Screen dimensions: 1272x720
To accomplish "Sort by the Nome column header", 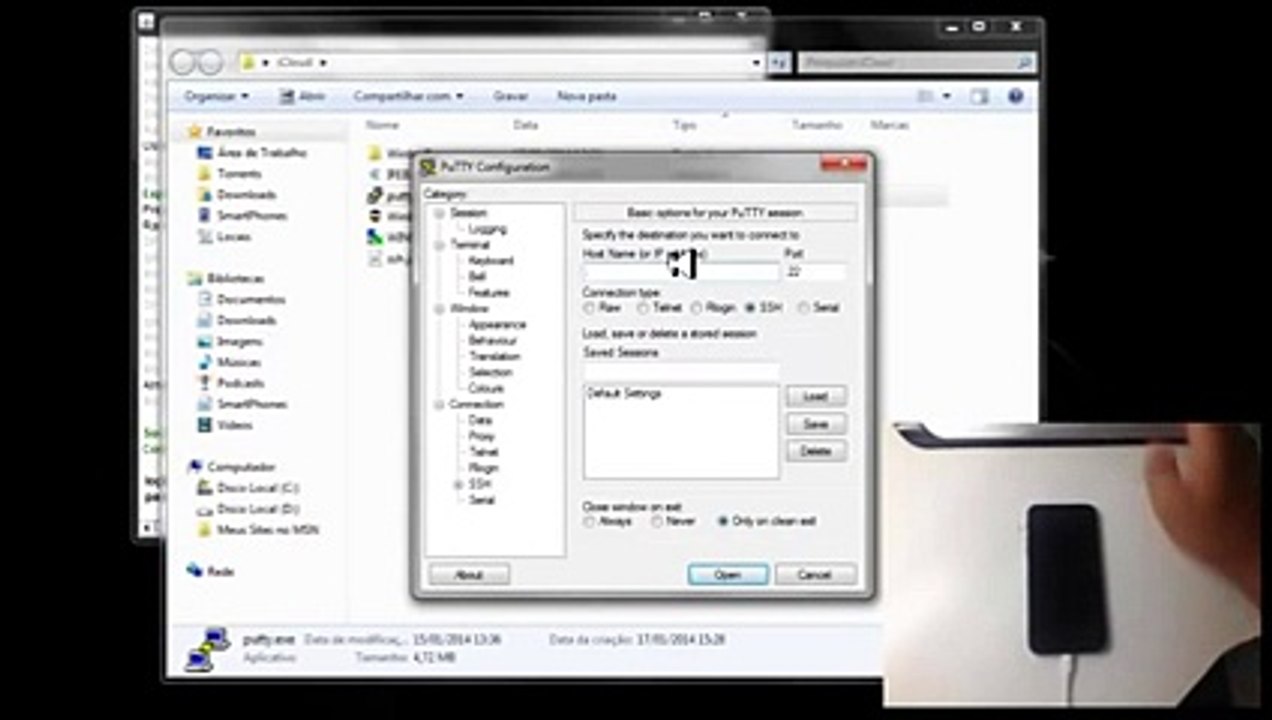I will [x=382, y=125].
